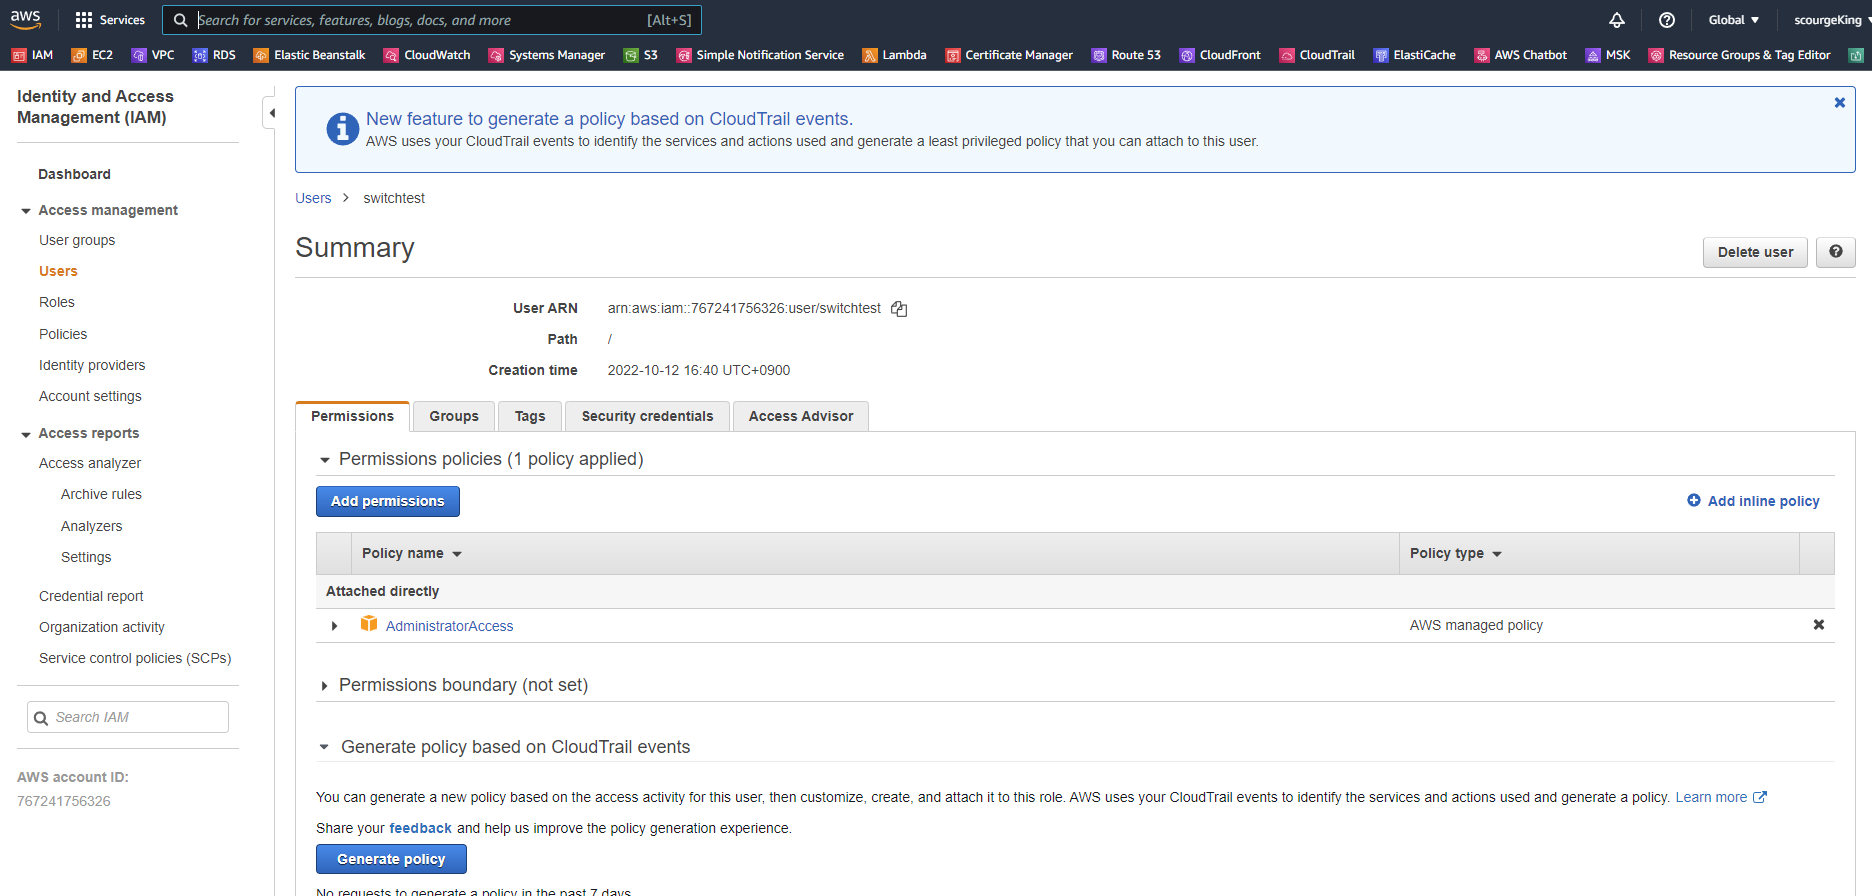Collapse the Permissions policies section
The height and width of the screenshot is (896, 1872).
point(324,460)
